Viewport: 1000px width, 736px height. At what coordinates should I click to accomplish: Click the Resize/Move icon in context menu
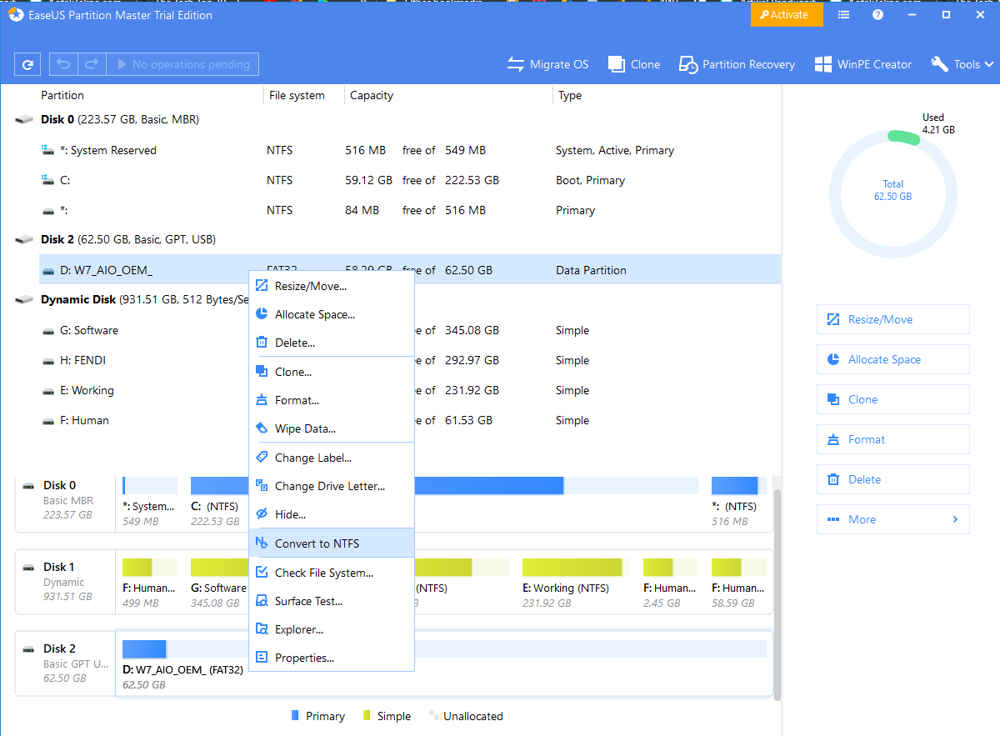(x=261, y=285)
